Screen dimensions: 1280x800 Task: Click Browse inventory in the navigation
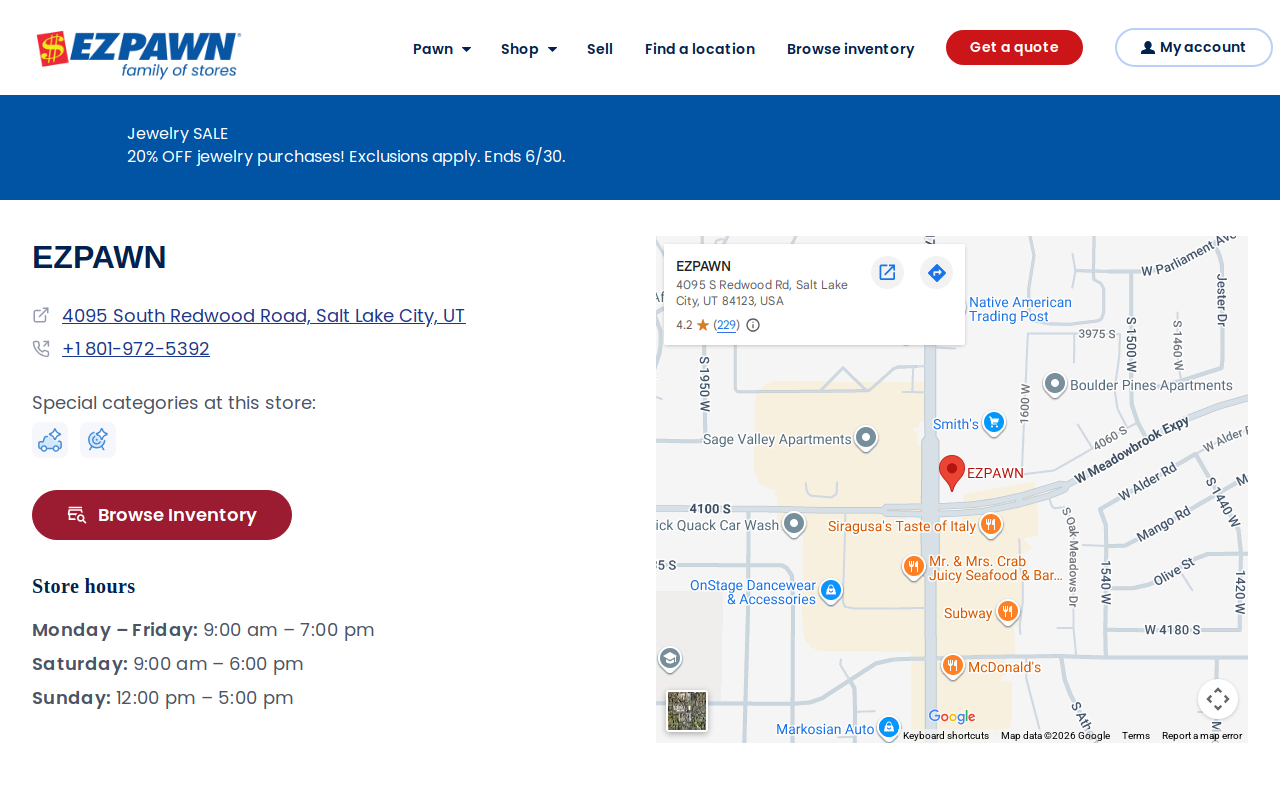point(850,49)
